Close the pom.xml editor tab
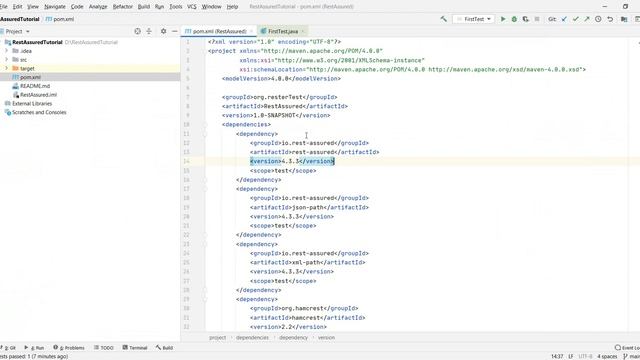640x360 pixels. pyautogui.click(x=251, y=31)
